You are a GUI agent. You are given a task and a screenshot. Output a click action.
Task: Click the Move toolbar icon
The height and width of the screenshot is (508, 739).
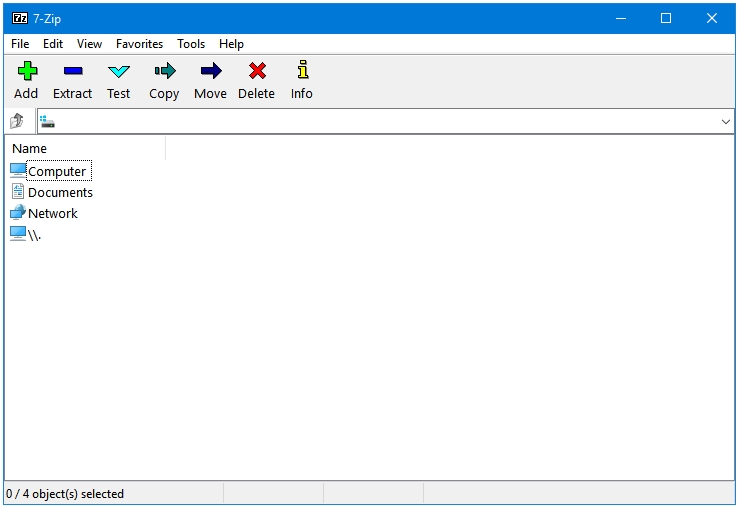click(211, 71)
